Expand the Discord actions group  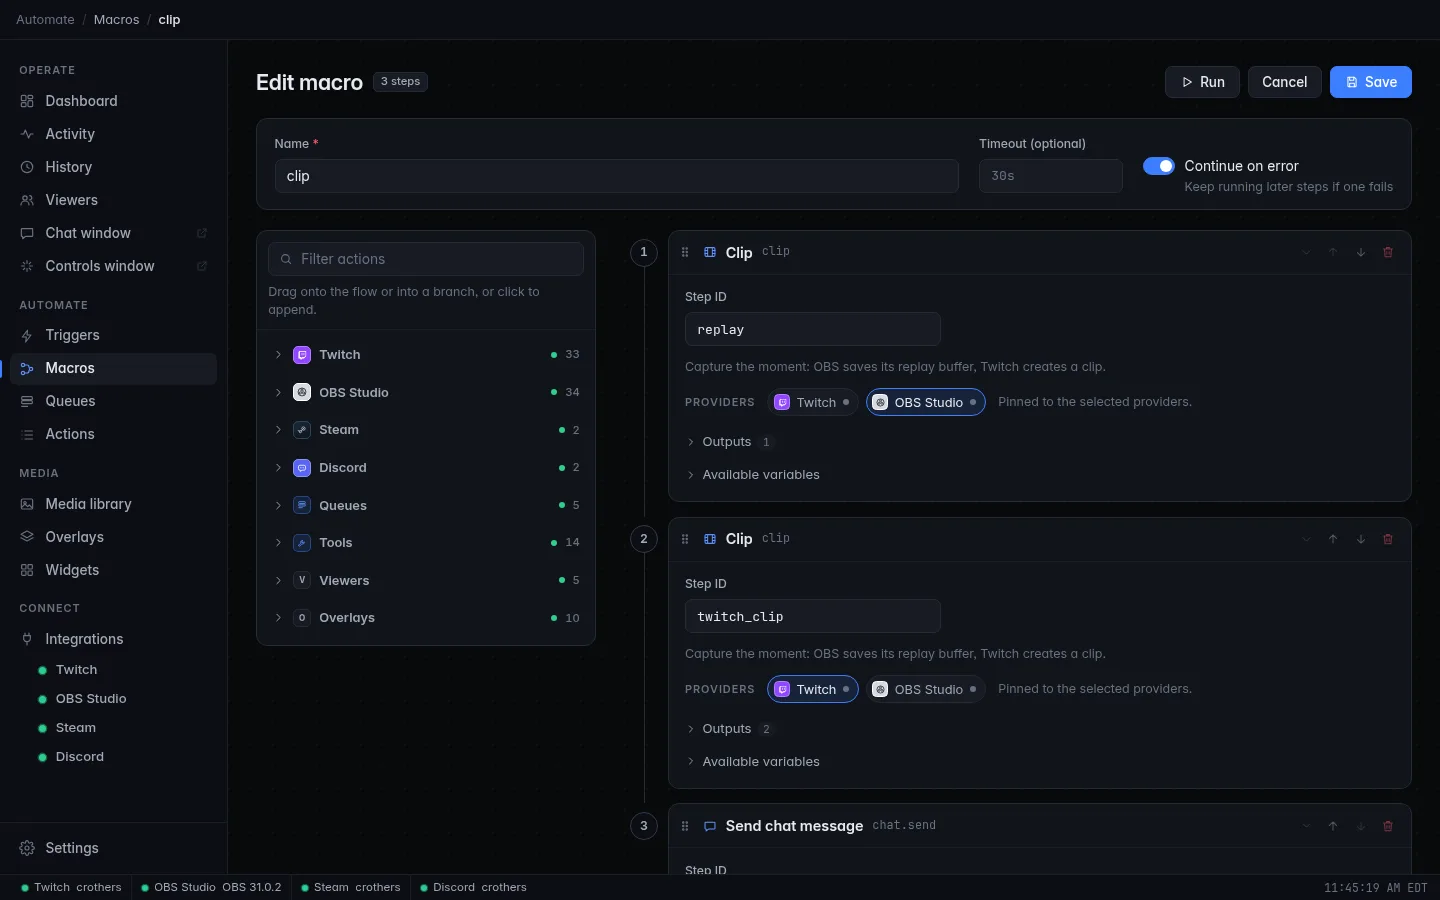tap(426, 467)
